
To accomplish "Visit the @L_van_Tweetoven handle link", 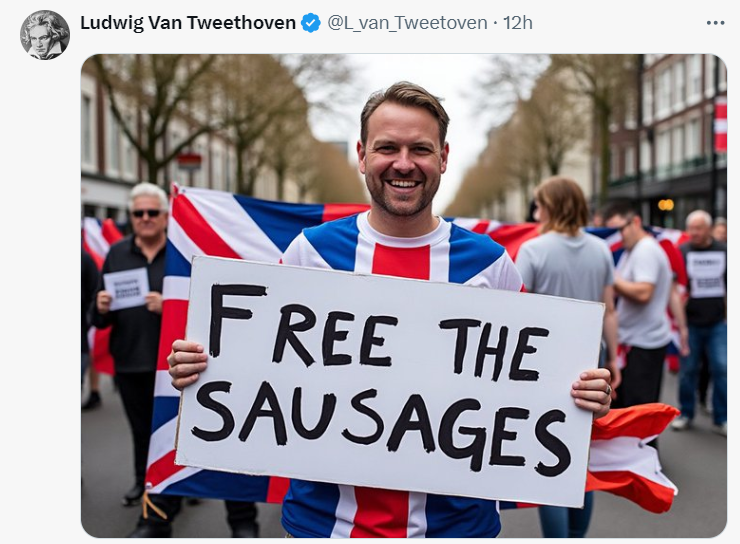I will coord(407,23).
